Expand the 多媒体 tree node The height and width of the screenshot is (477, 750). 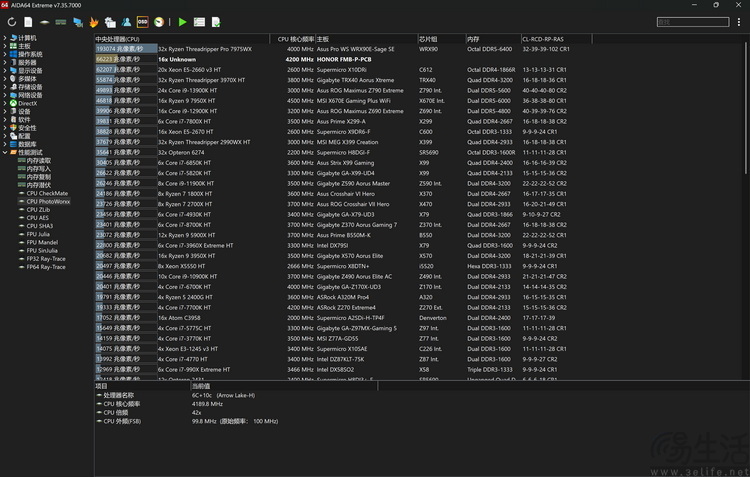[5, 78]
